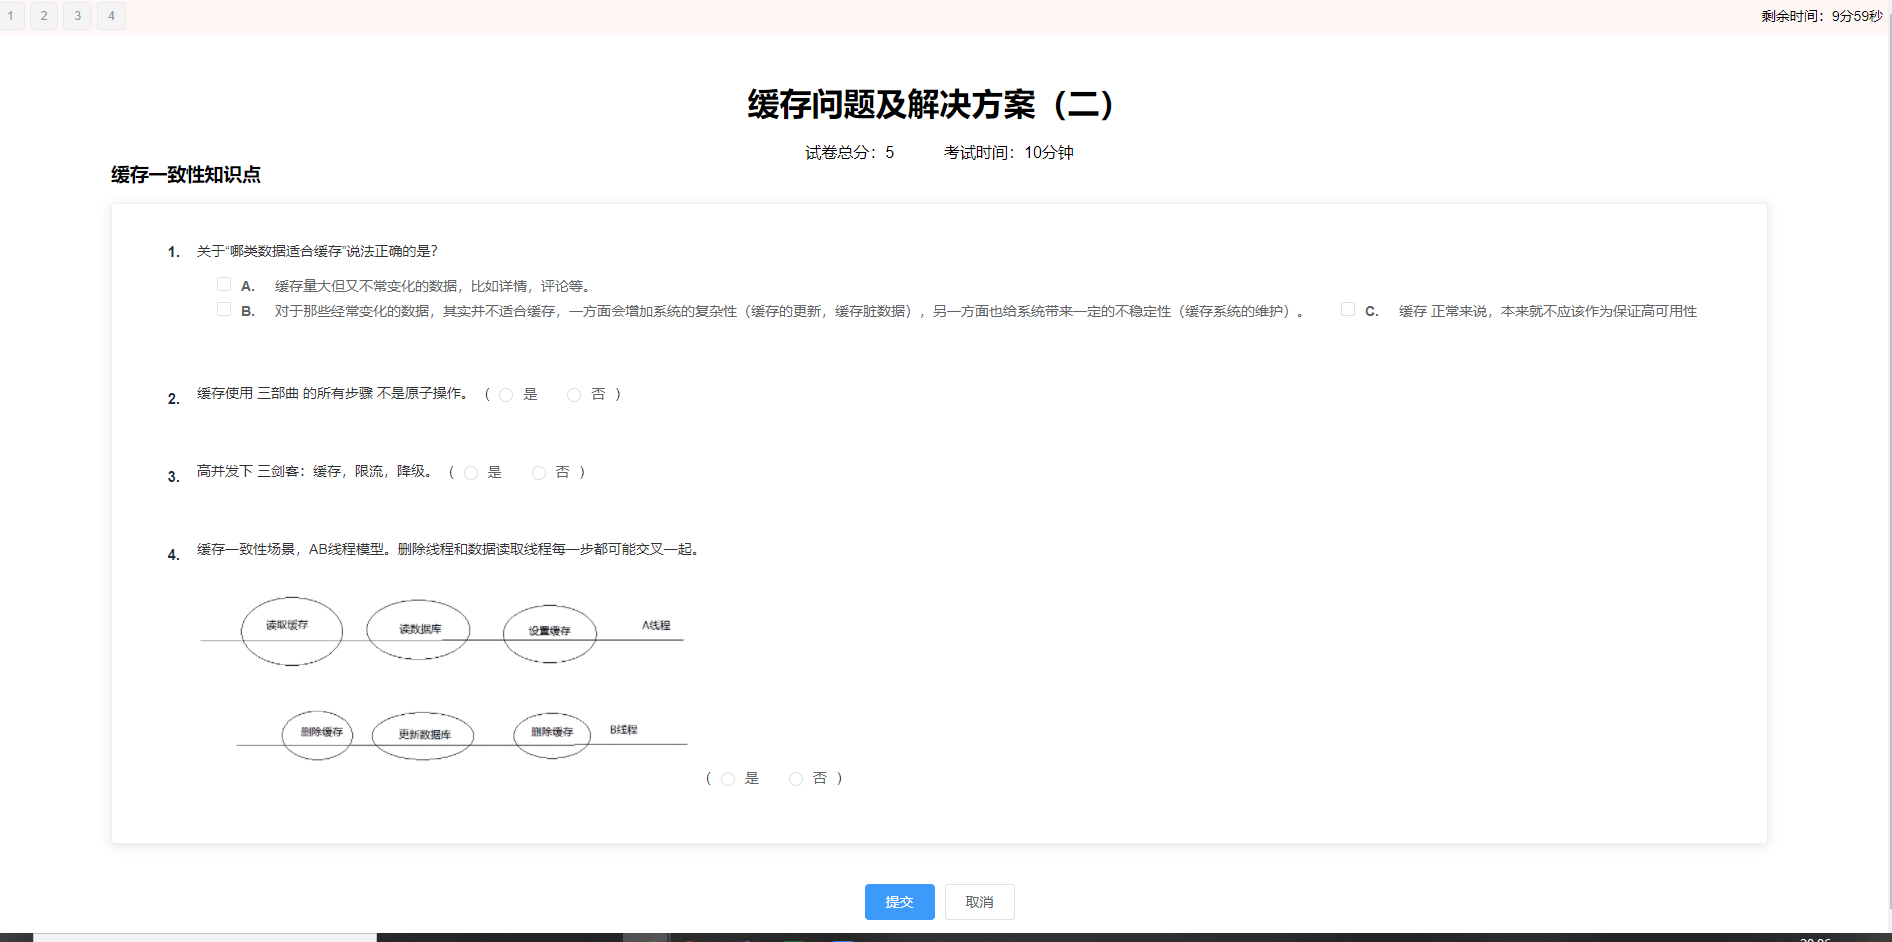This screenshot has width=1892, height=942.
Task: Jump to question 4 navigation button
Action: (111, 16)
